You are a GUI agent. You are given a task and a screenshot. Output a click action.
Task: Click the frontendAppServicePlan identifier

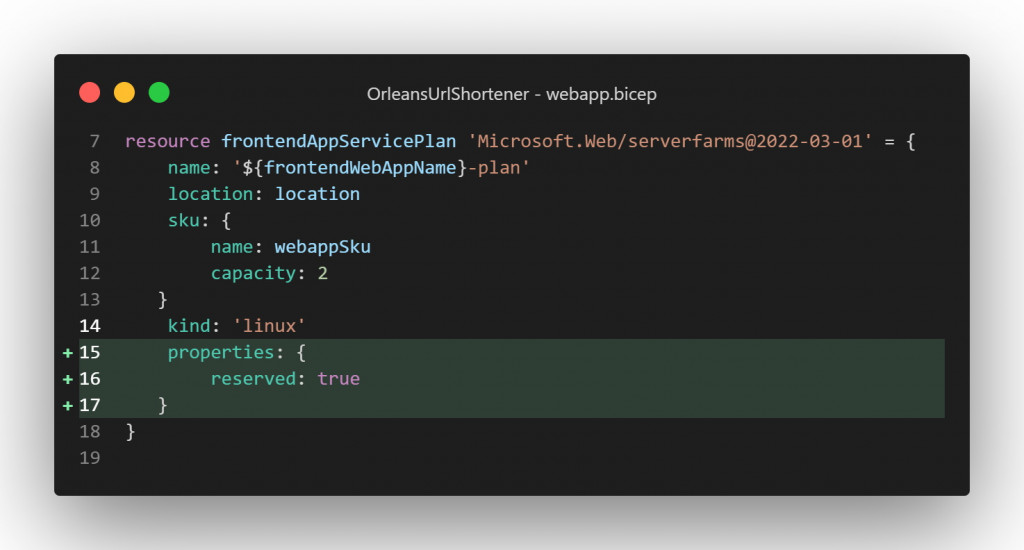tap(339, 142)
